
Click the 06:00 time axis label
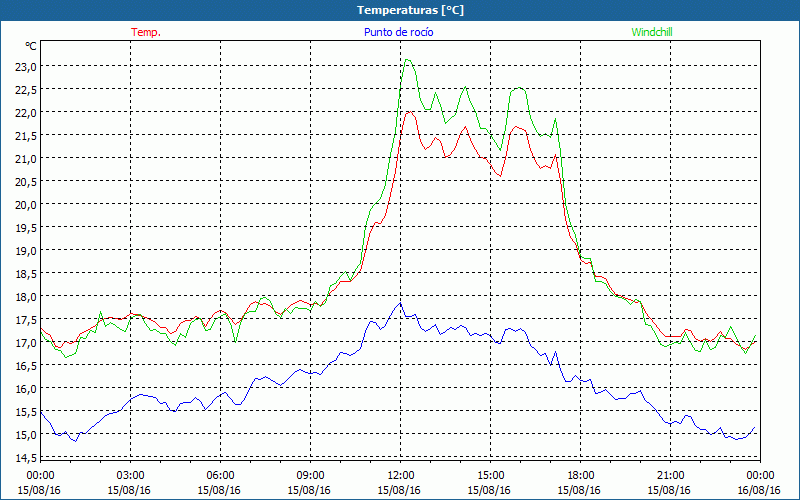pos(220,475)
